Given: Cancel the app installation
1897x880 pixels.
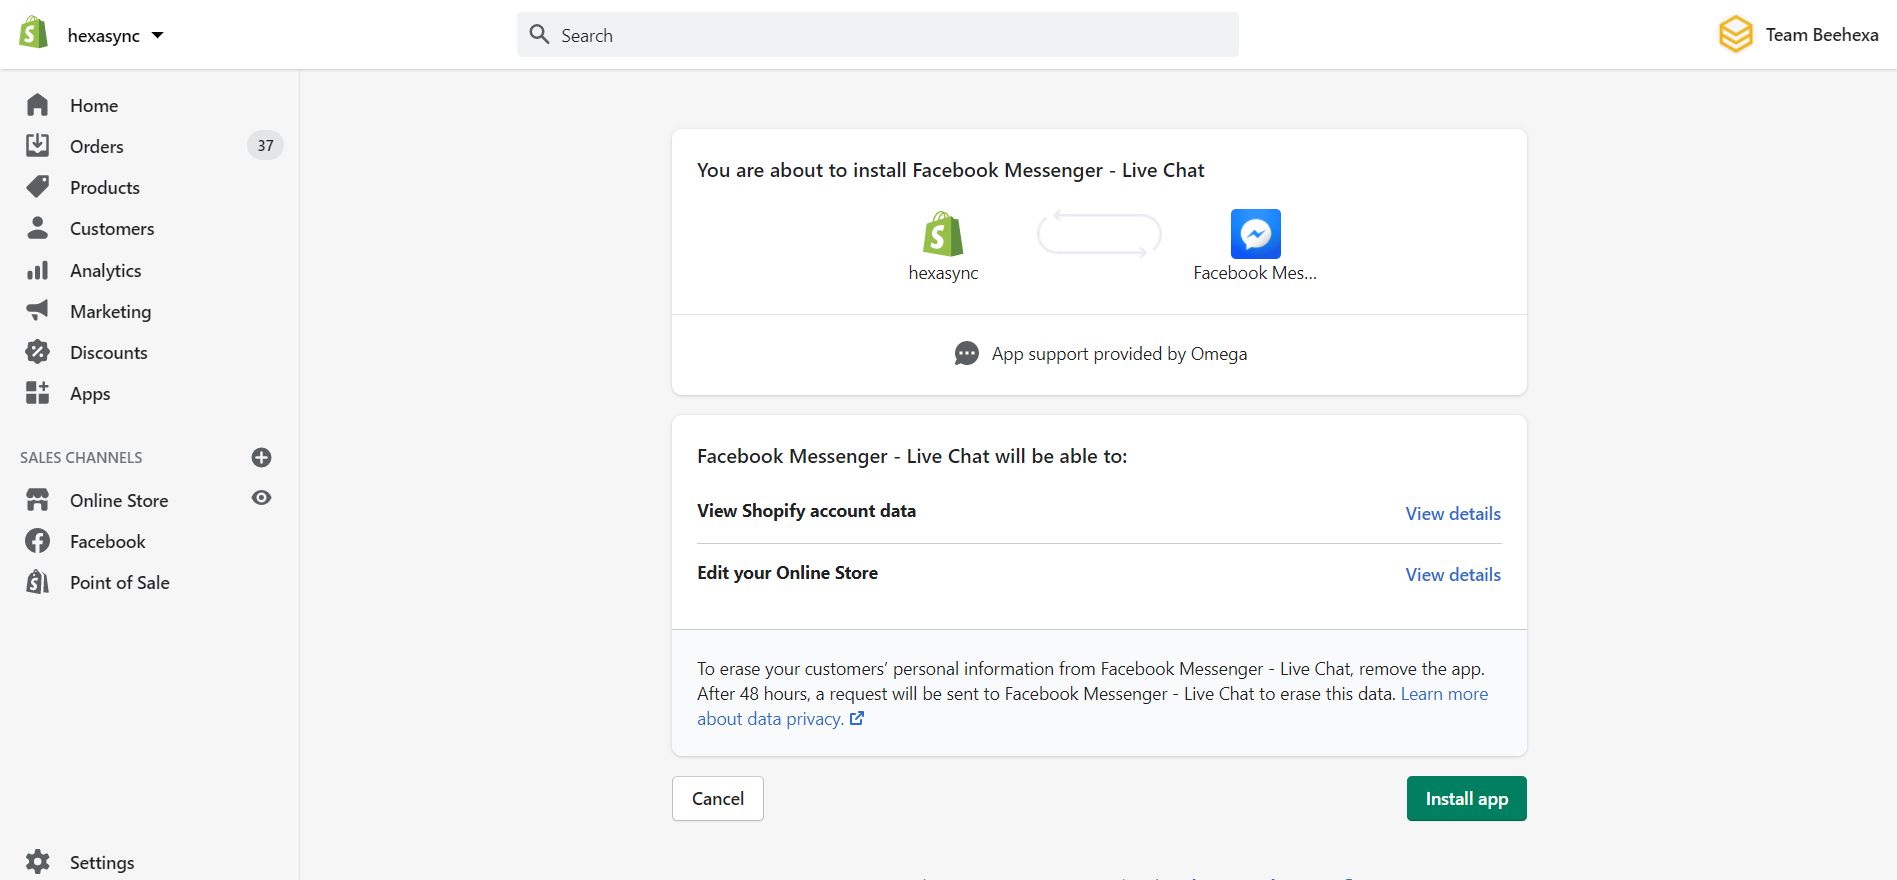Looking at the screenshot, I should click(x=718, y=799).
